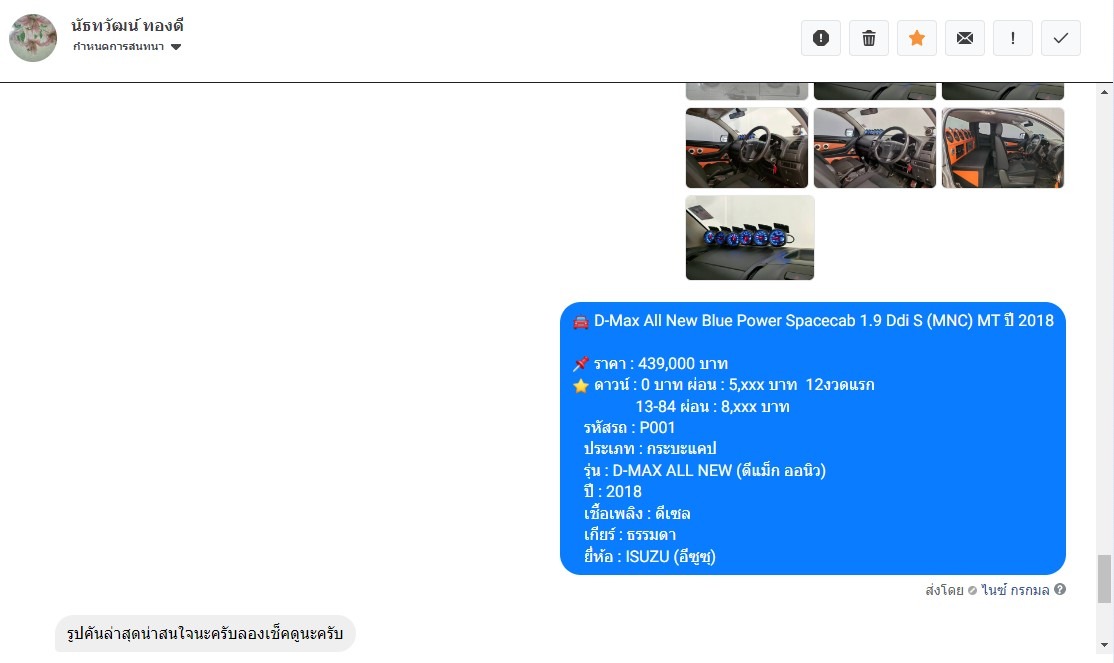This screenshot has height=663, width=1114.
Task: Click the line เกียร์ : ธรรมดา
Action: click(629, 534)
